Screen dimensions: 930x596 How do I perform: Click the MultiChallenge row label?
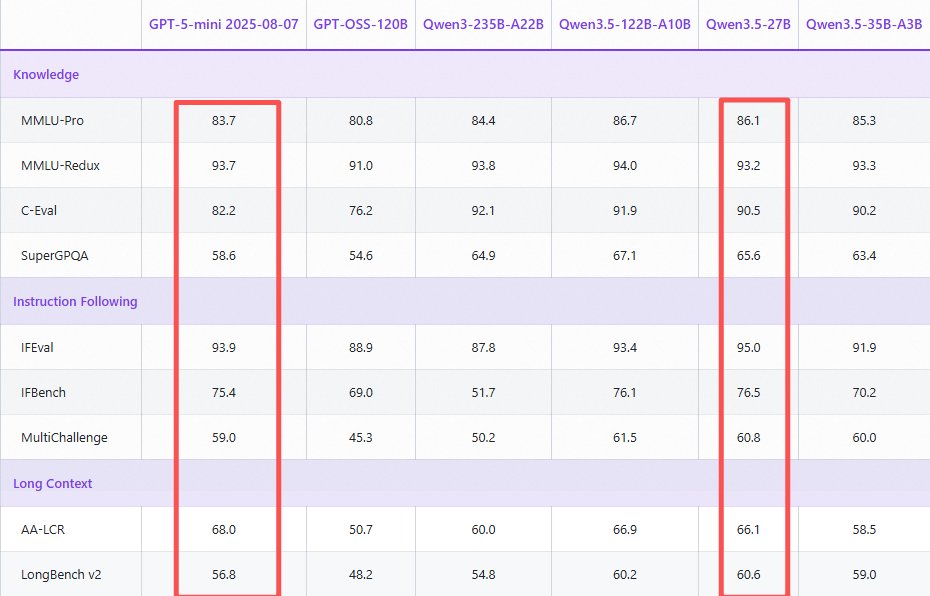(x=65, y=438)
